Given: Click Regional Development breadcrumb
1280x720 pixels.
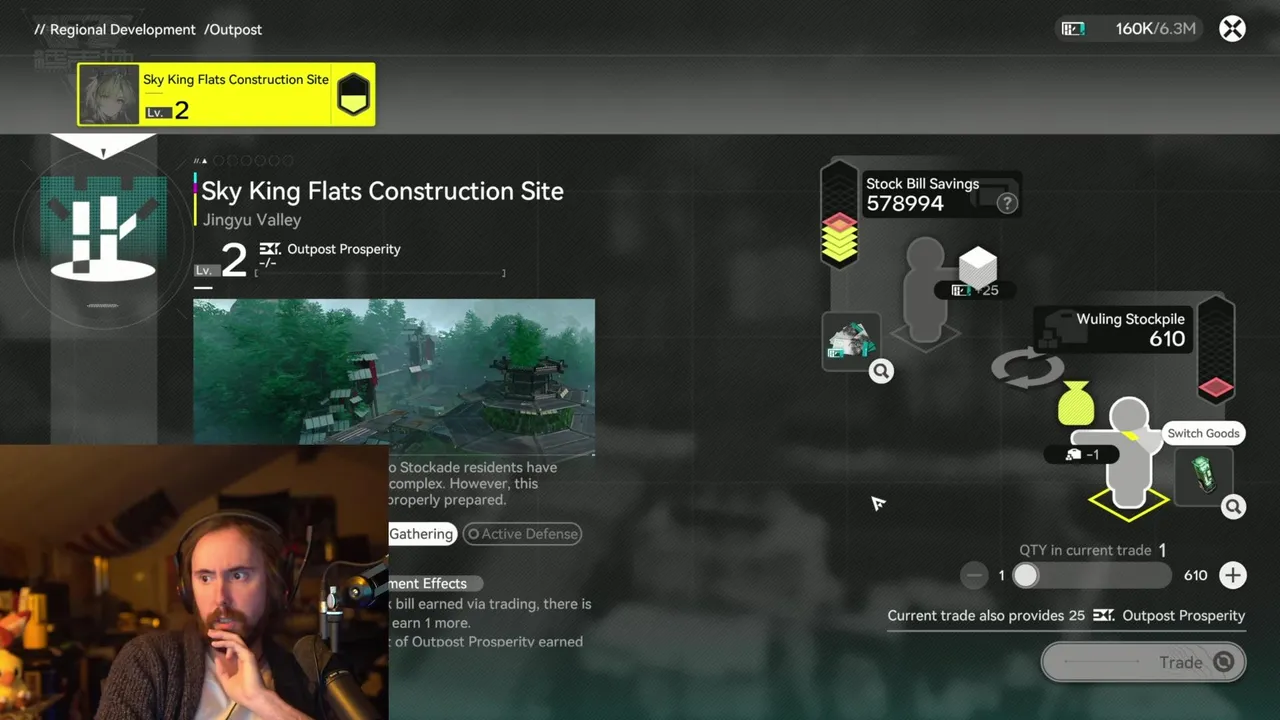Looking at the screenshot, I should click(122, 29).
